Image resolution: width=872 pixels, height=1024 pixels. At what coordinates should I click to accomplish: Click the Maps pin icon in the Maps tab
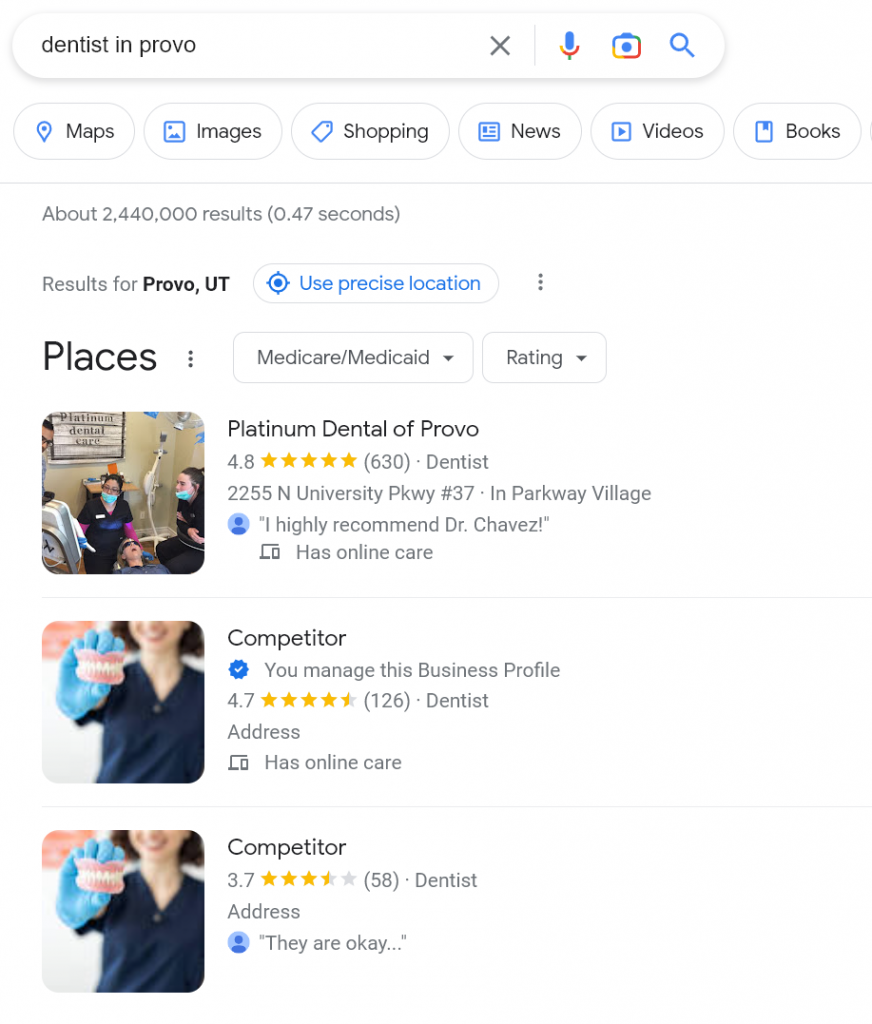click(44, 131)
